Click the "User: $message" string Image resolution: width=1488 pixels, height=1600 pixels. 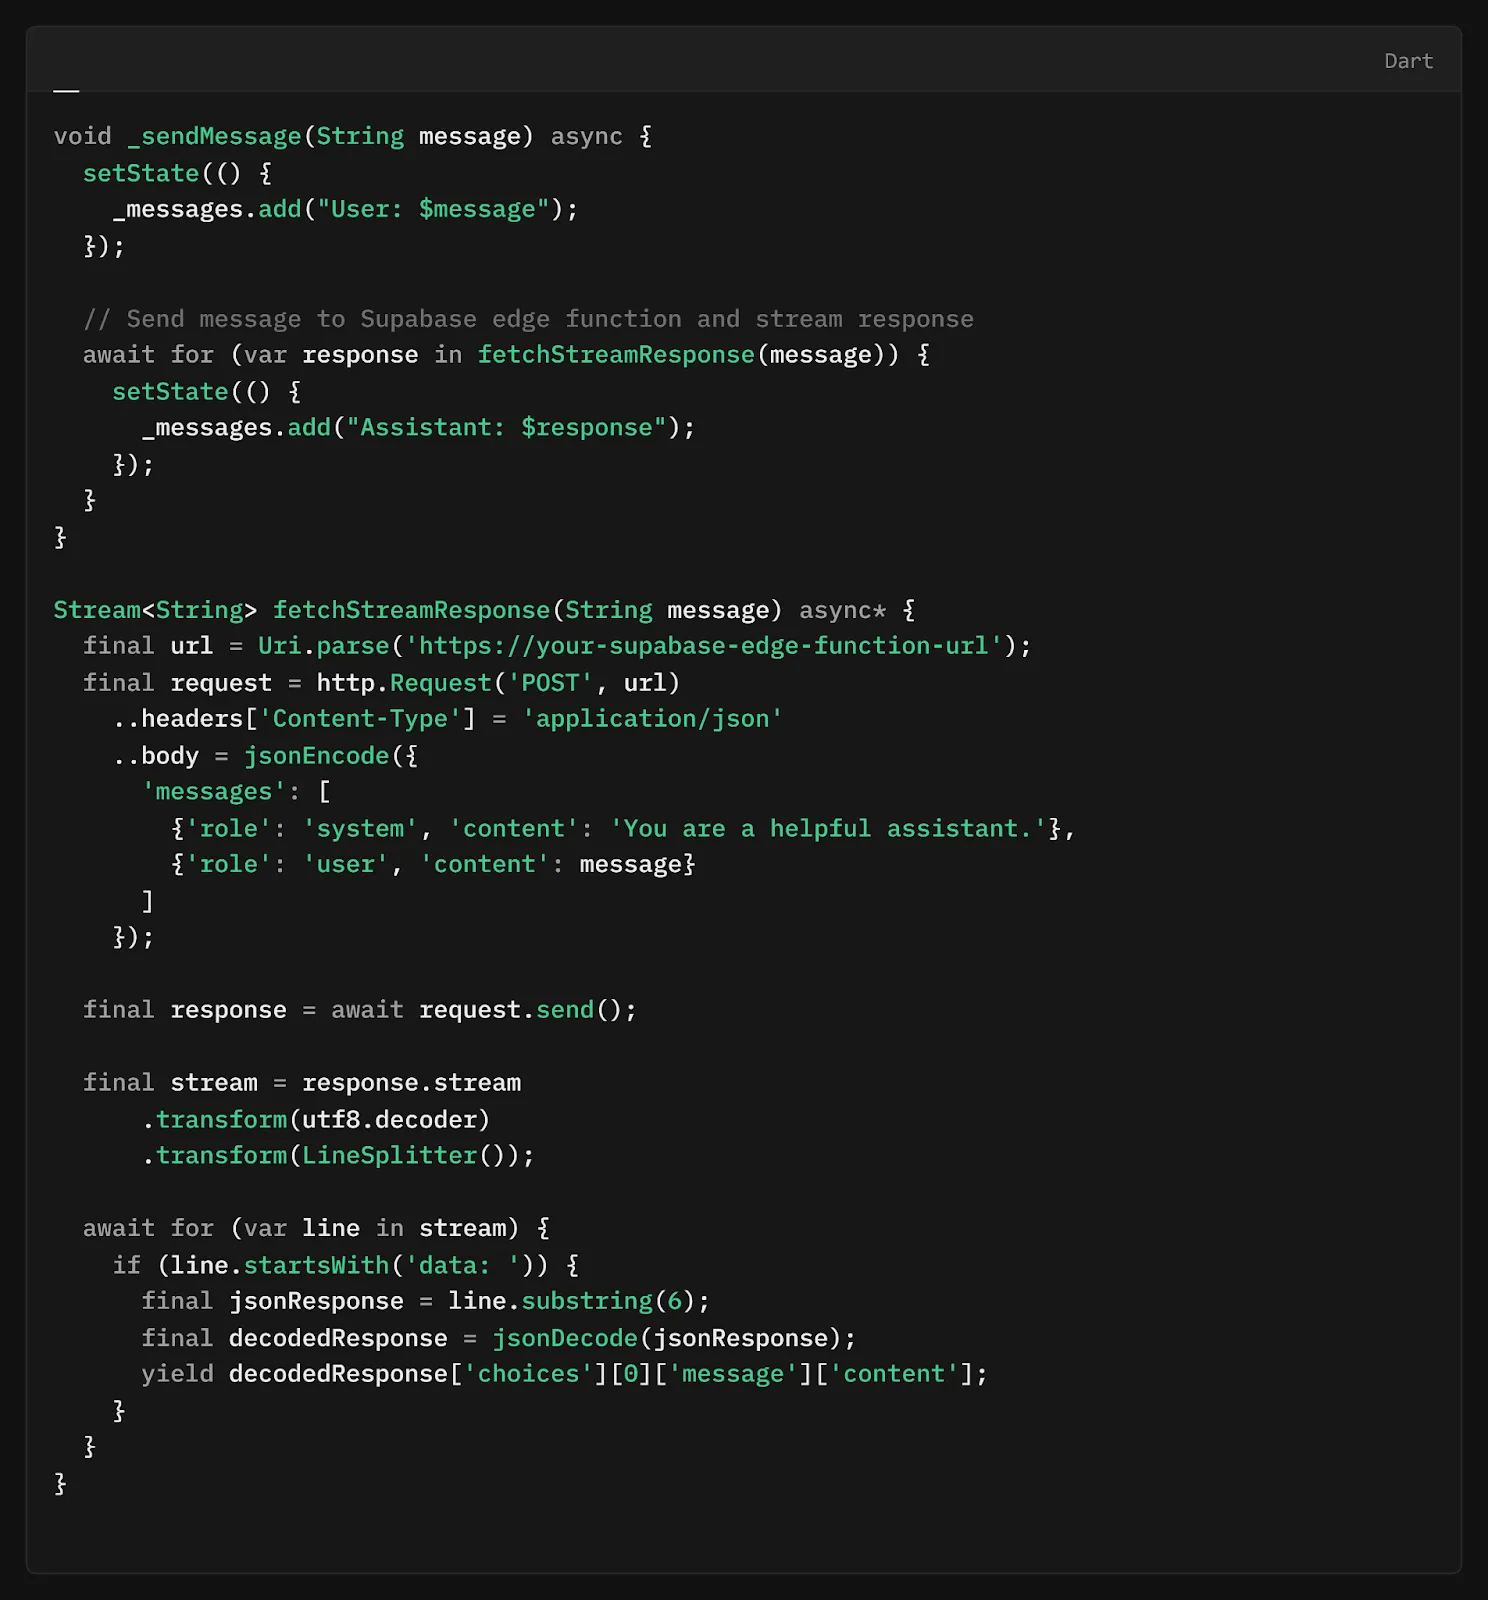433,209
